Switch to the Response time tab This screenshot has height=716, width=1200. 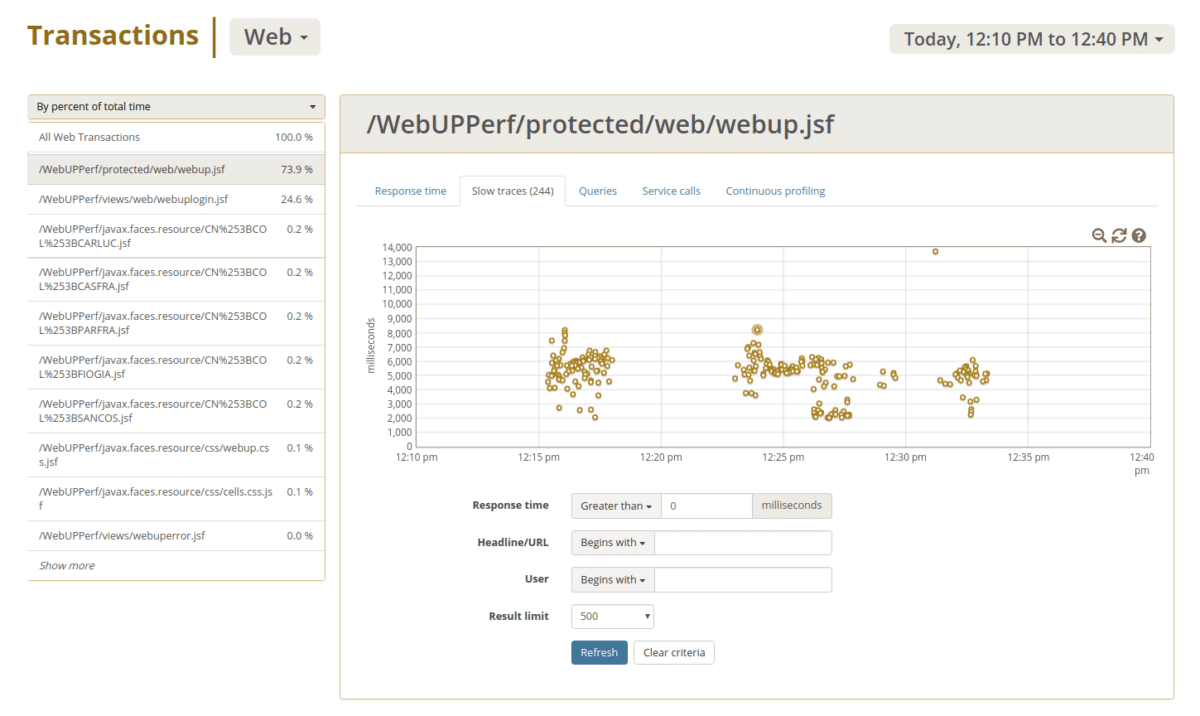coord(410,190)
